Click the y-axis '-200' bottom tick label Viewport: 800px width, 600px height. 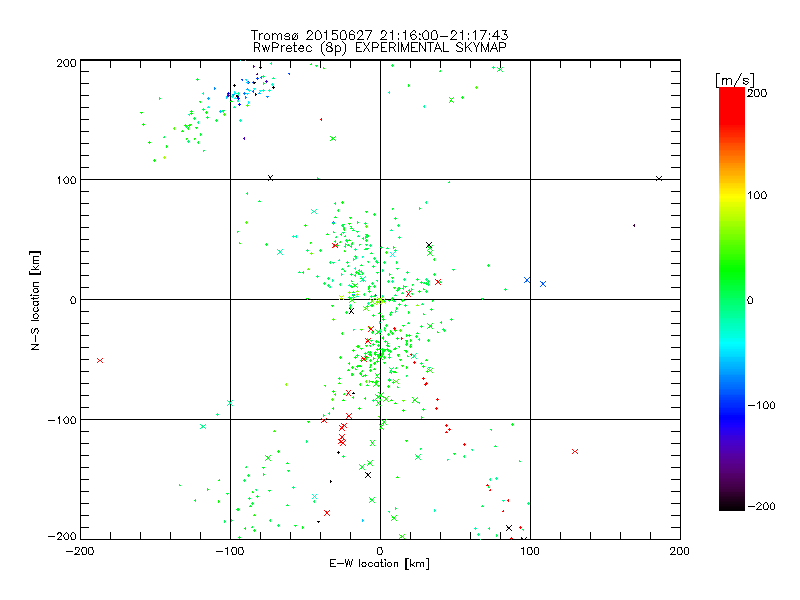click(x=62, y=536)
